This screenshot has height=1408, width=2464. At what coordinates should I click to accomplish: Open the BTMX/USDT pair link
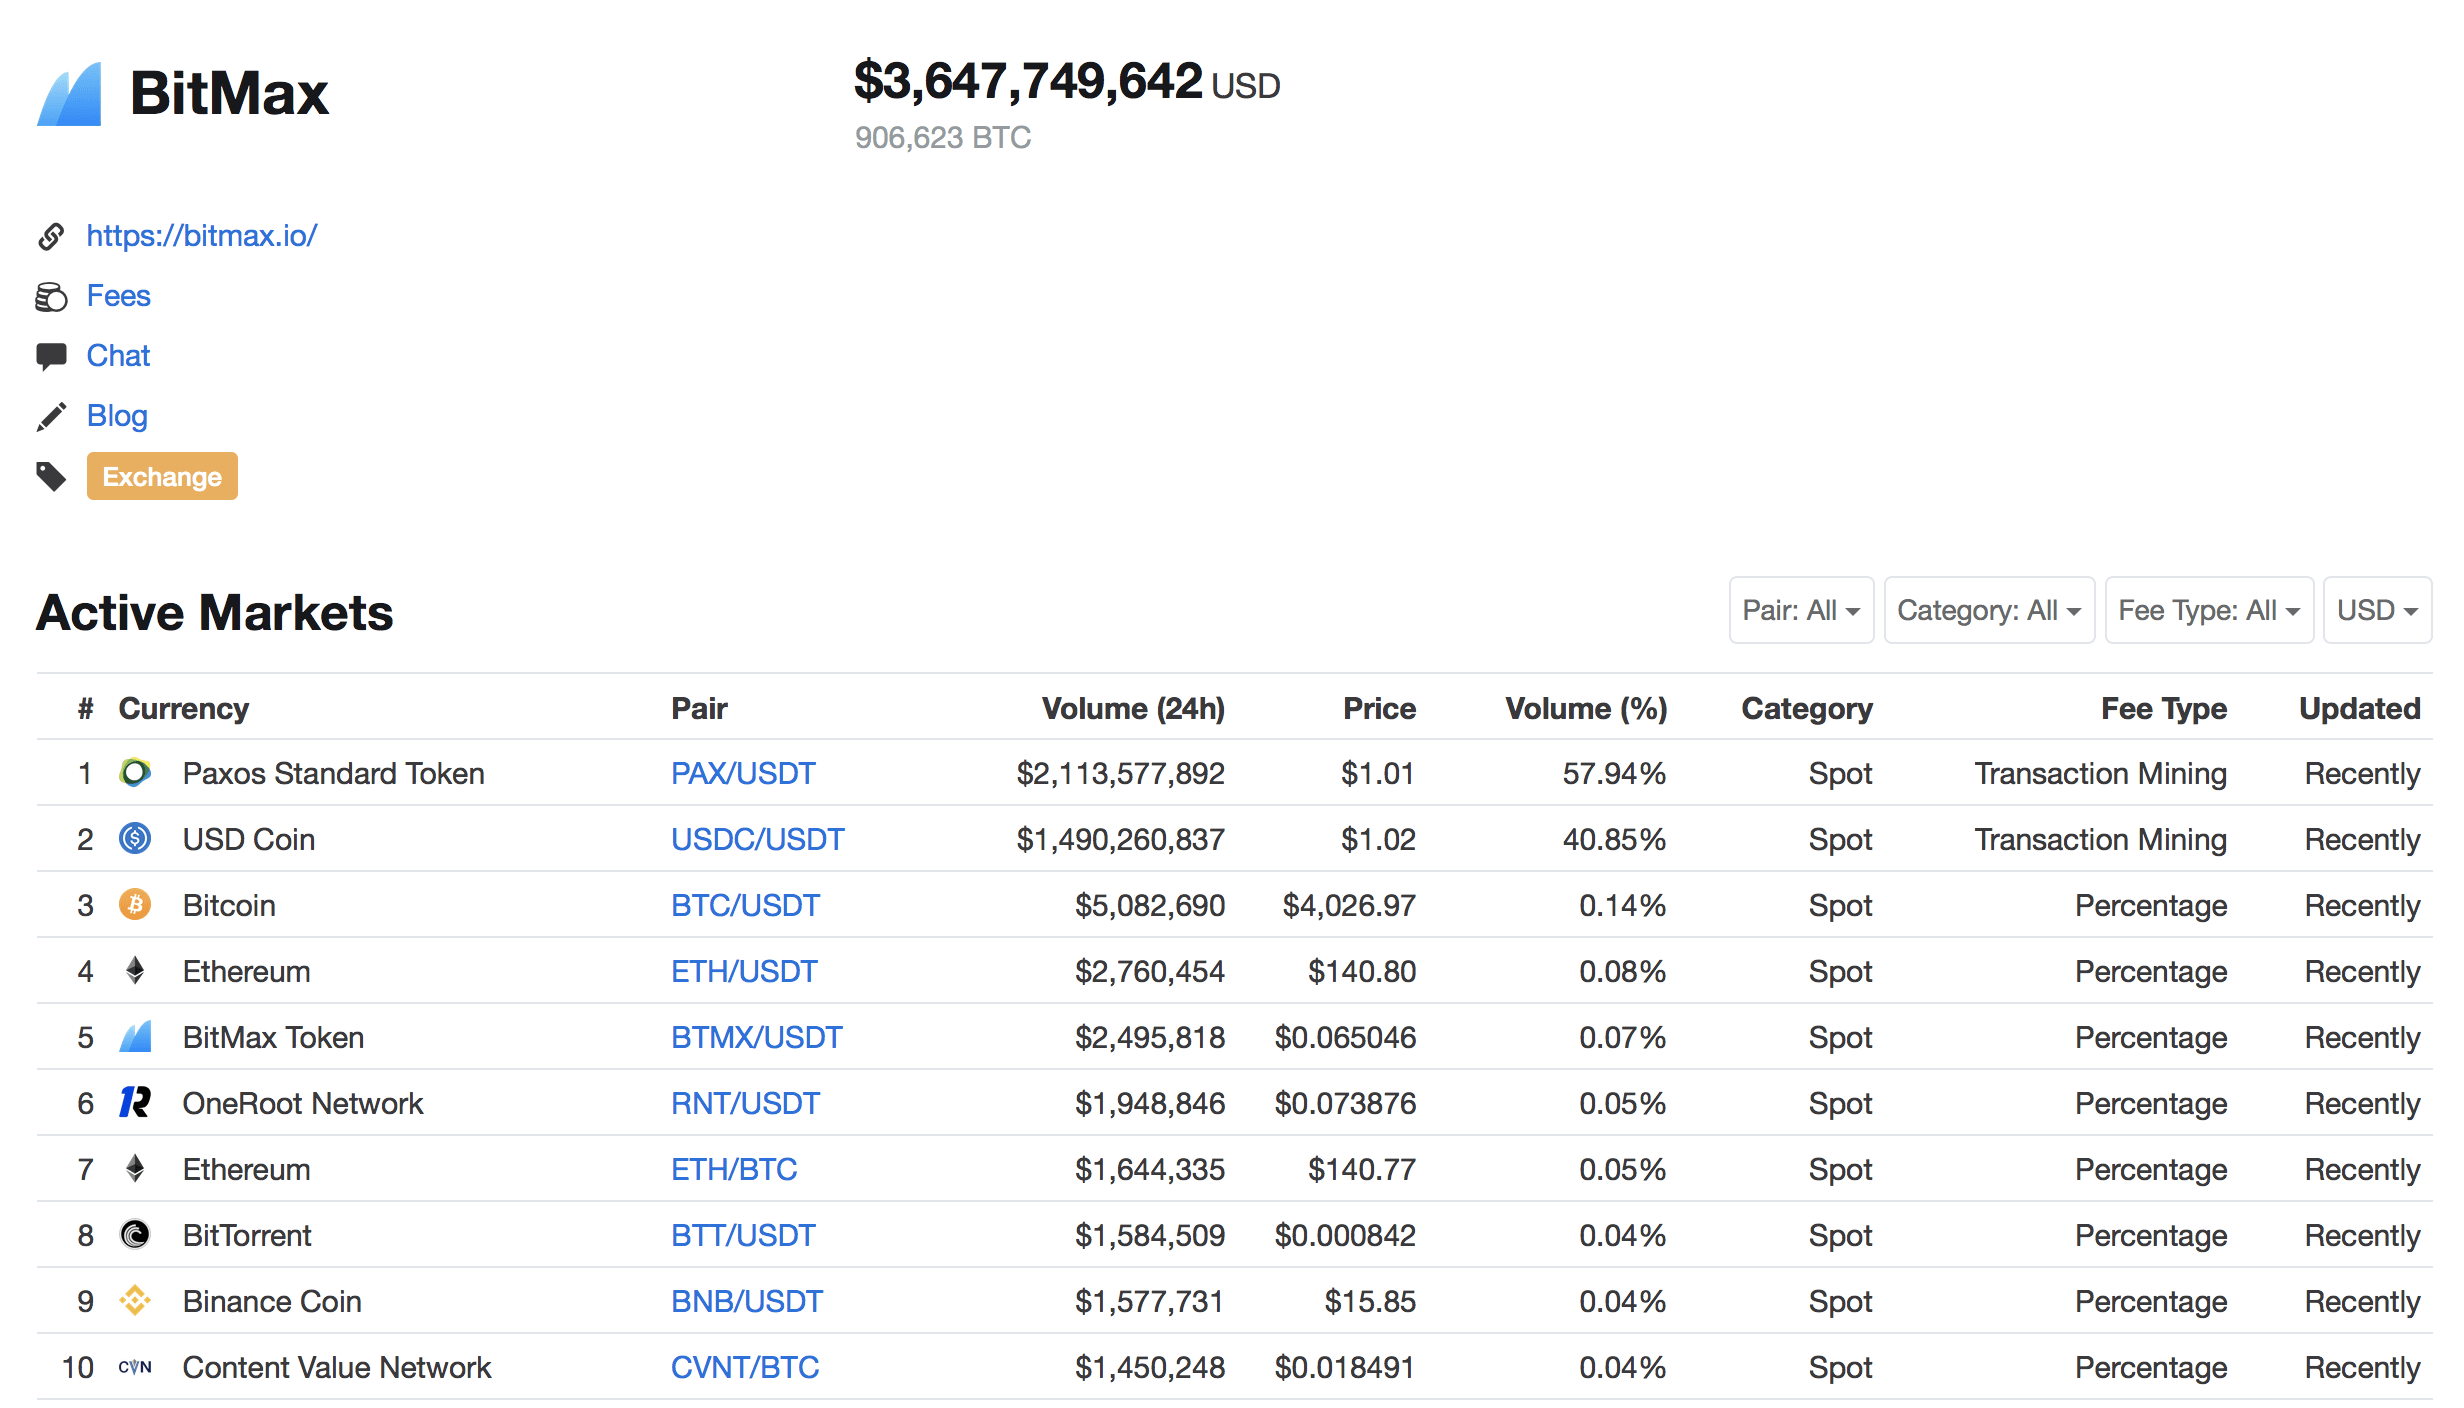pos(756,1037)
